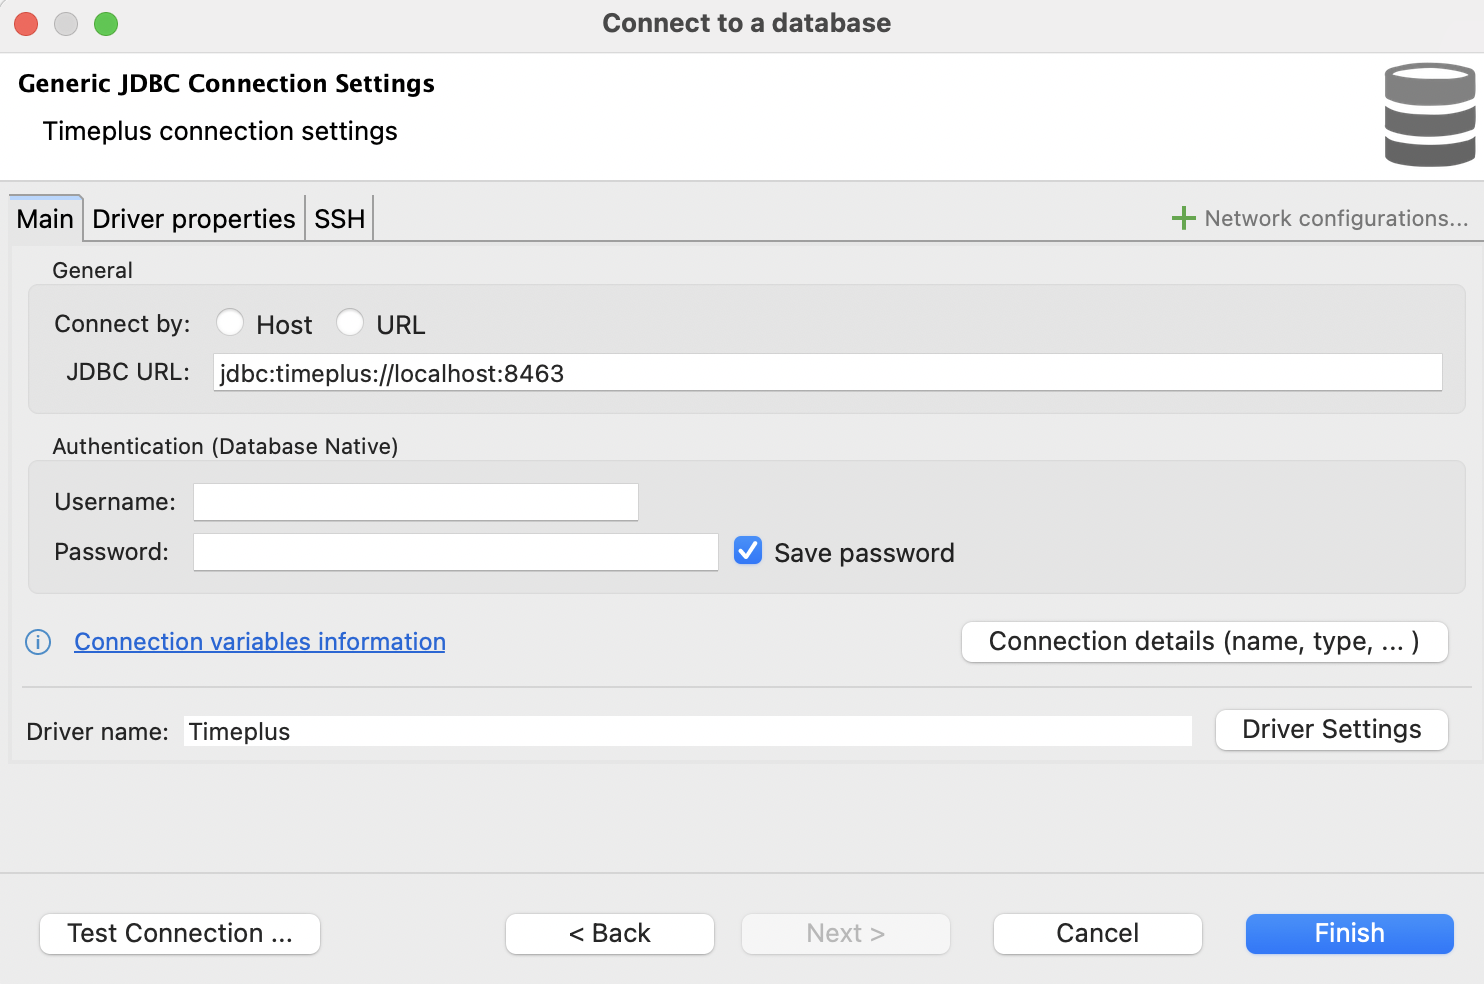The width and height of the screenshot is (1484, 984).
Task: Click into the Password field
Action: click(455, 552)
